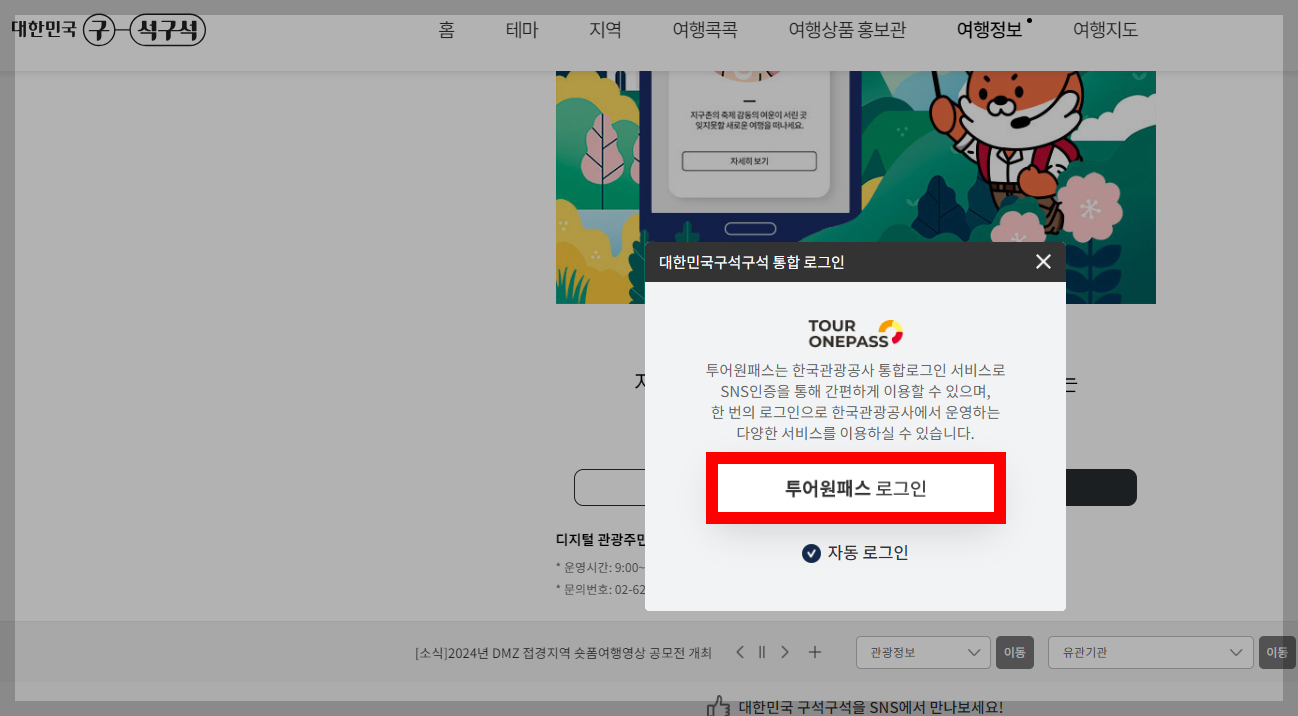Click the plus icon for more news
The image size is (1298, 716).
coord(815,652)
